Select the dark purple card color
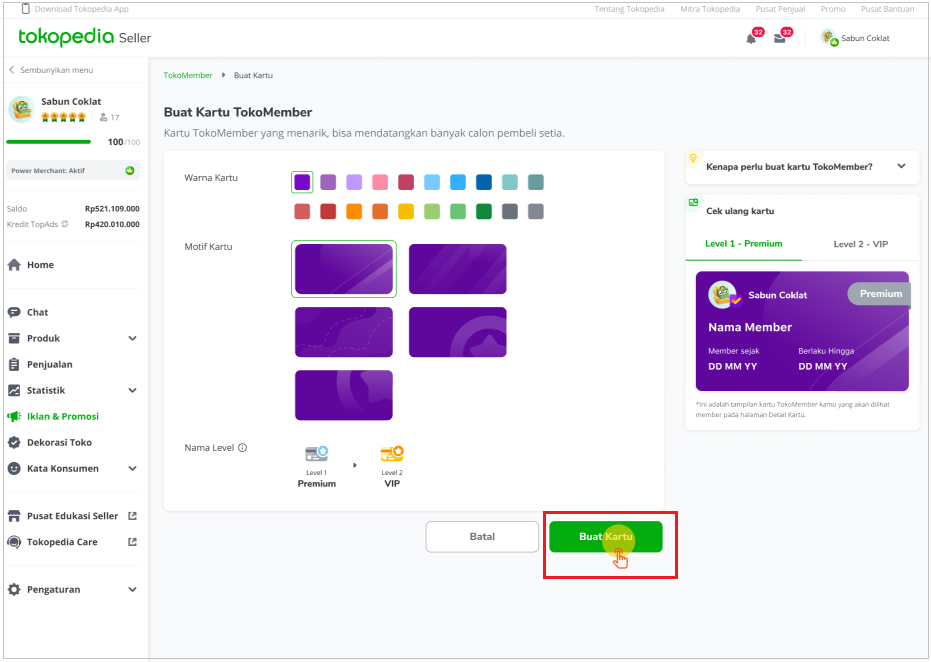This screenshot has width=931, height=662. click(302, 182)
